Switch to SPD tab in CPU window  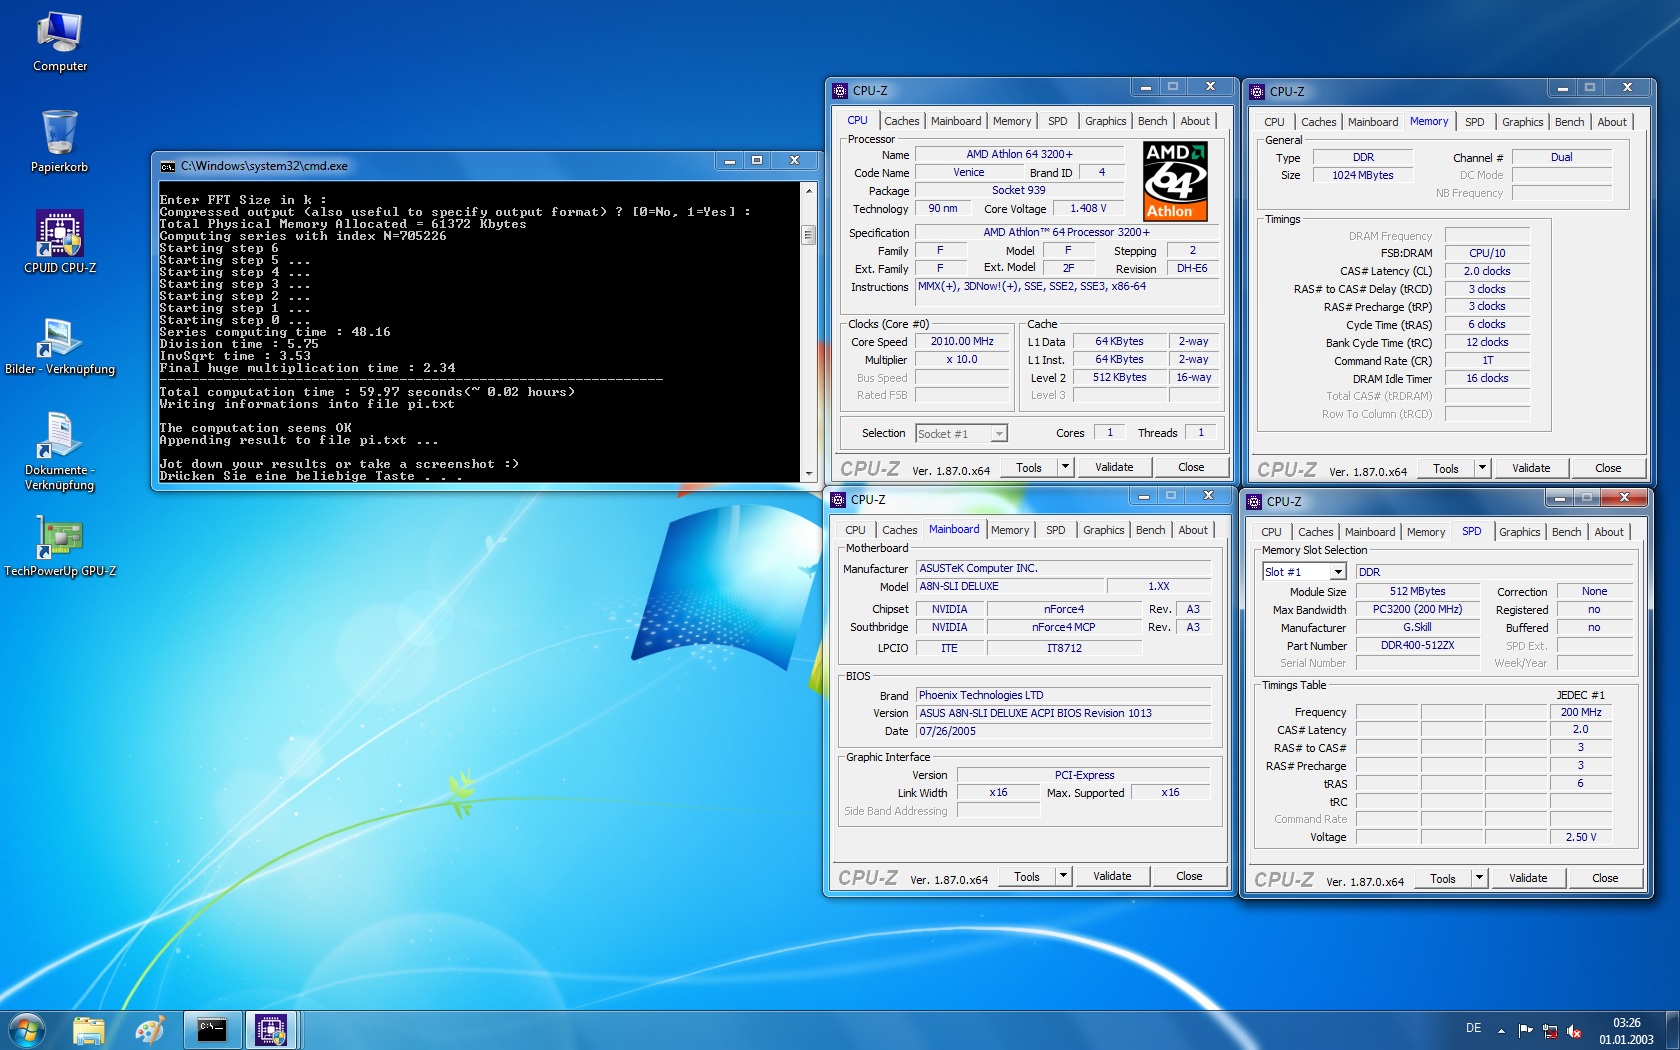point(1057,121)
